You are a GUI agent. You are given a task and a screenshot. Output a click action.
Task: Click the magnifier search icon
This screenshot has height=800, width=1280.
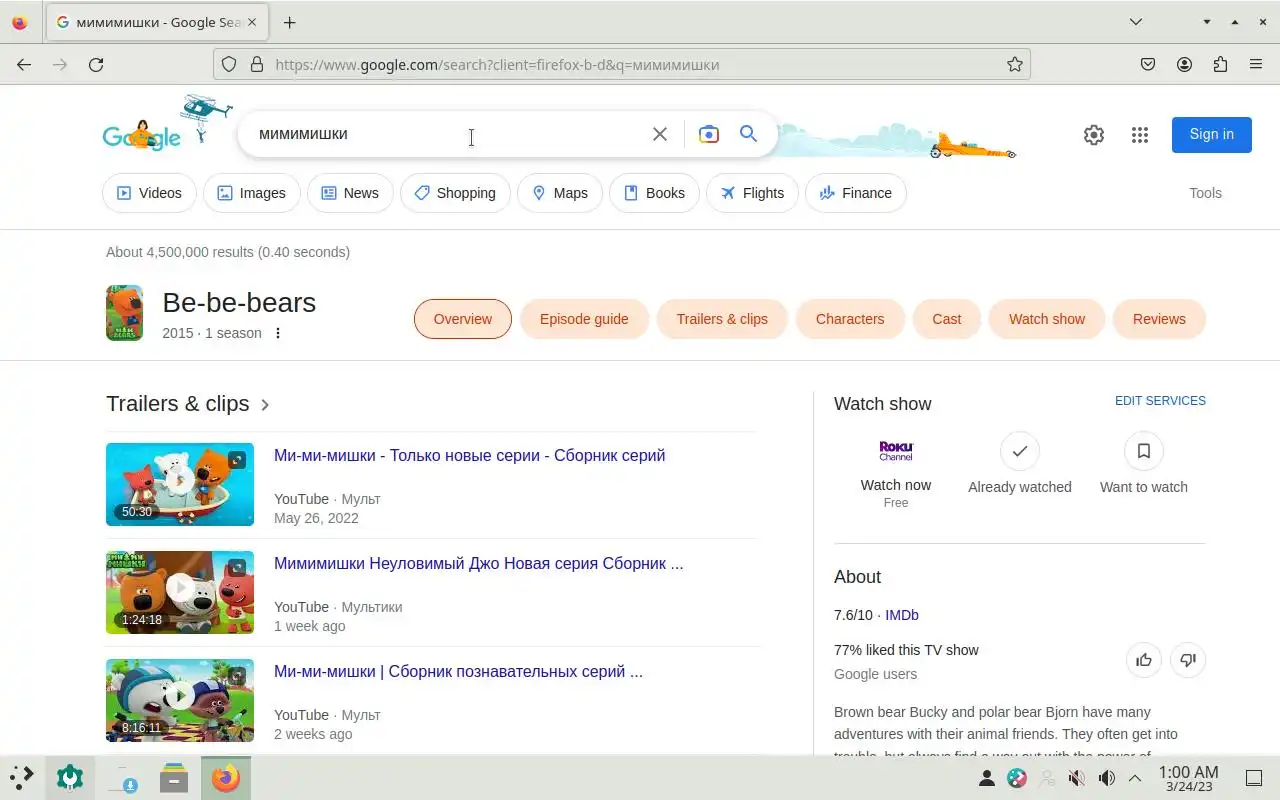(x=748, y=134)
